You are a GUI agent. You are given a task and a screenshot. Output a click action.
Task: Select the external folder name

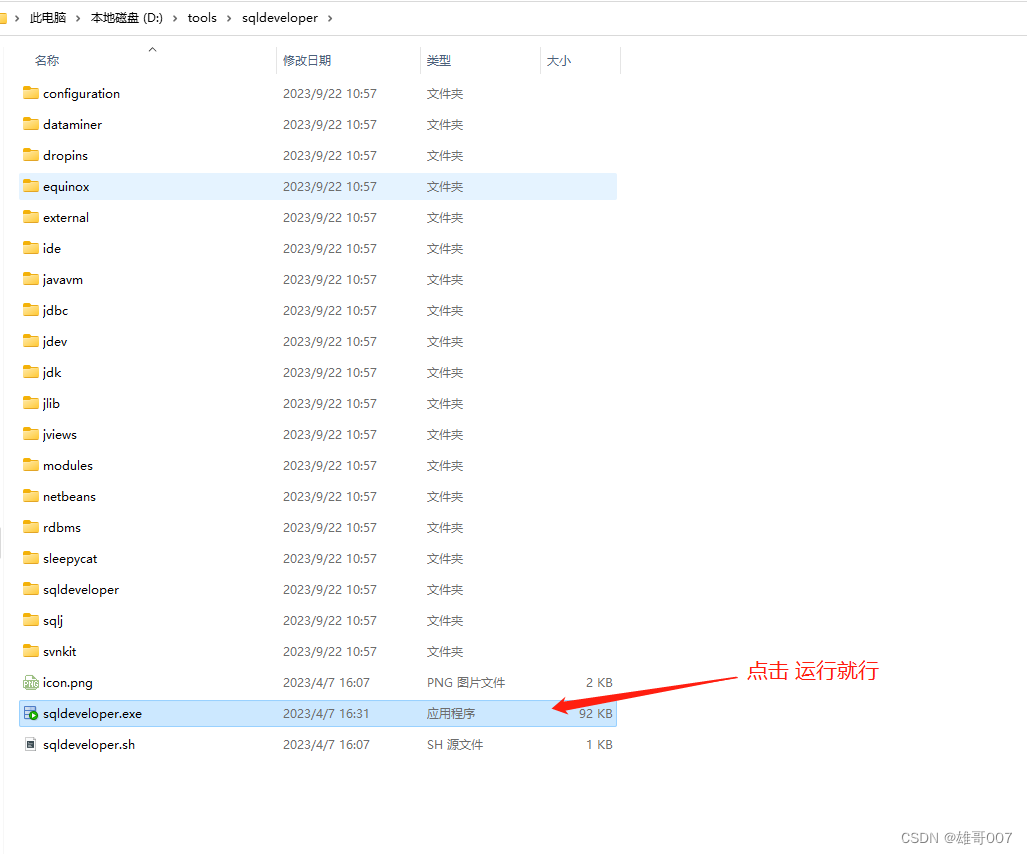point(65,217)
